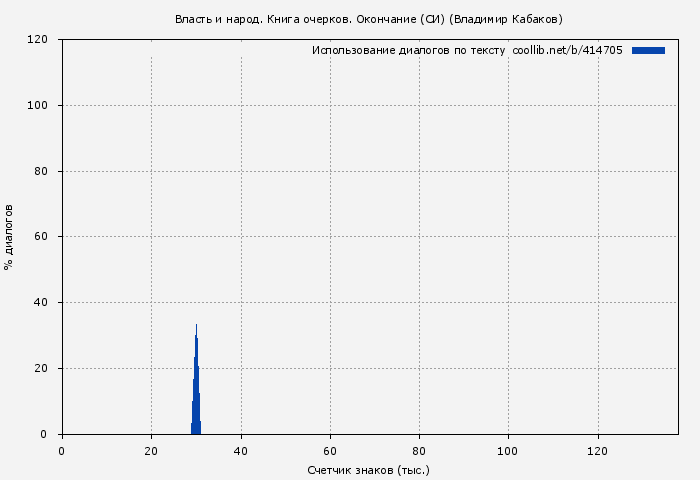Select the '% диалогов' vertical axis label
Image resolution: width=700 pixels, height=480 pixels.
(9, 237)
